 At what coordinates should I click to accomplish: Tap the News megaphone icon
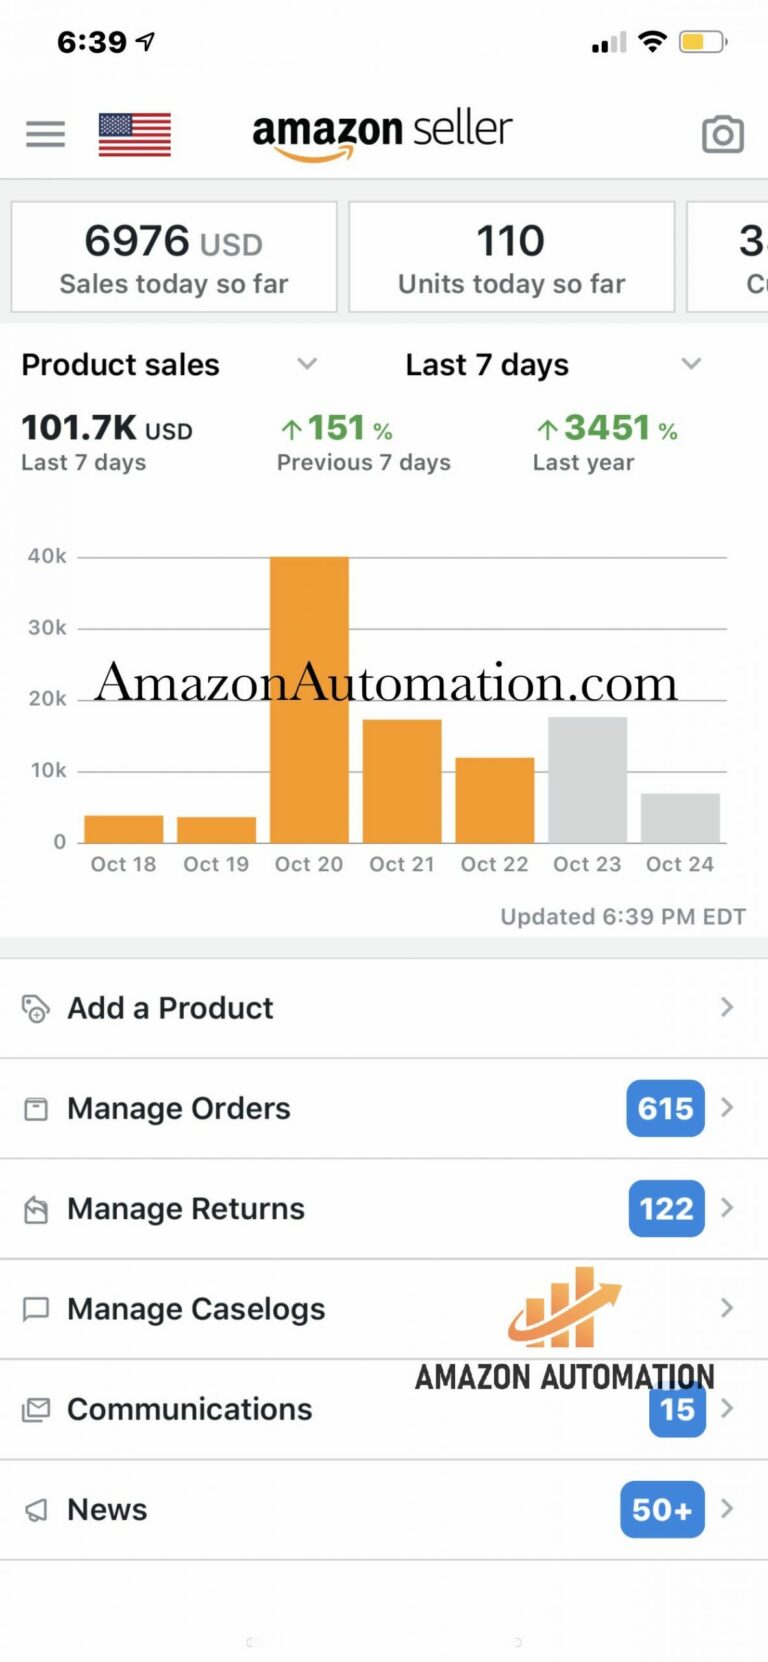36,1509
